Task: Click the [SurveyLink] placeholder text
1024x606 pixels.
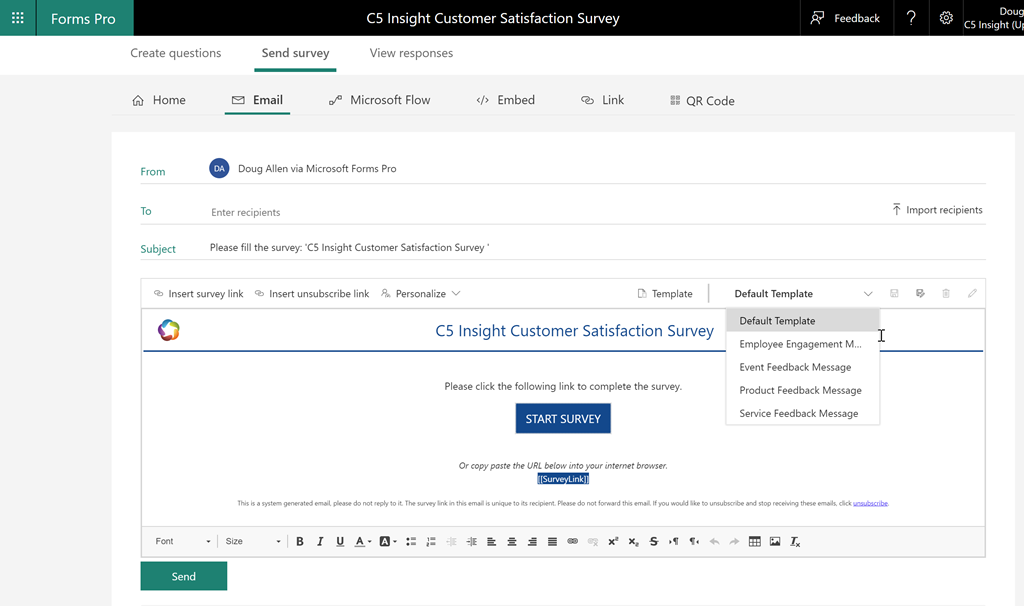Action: tap(563, 479)
